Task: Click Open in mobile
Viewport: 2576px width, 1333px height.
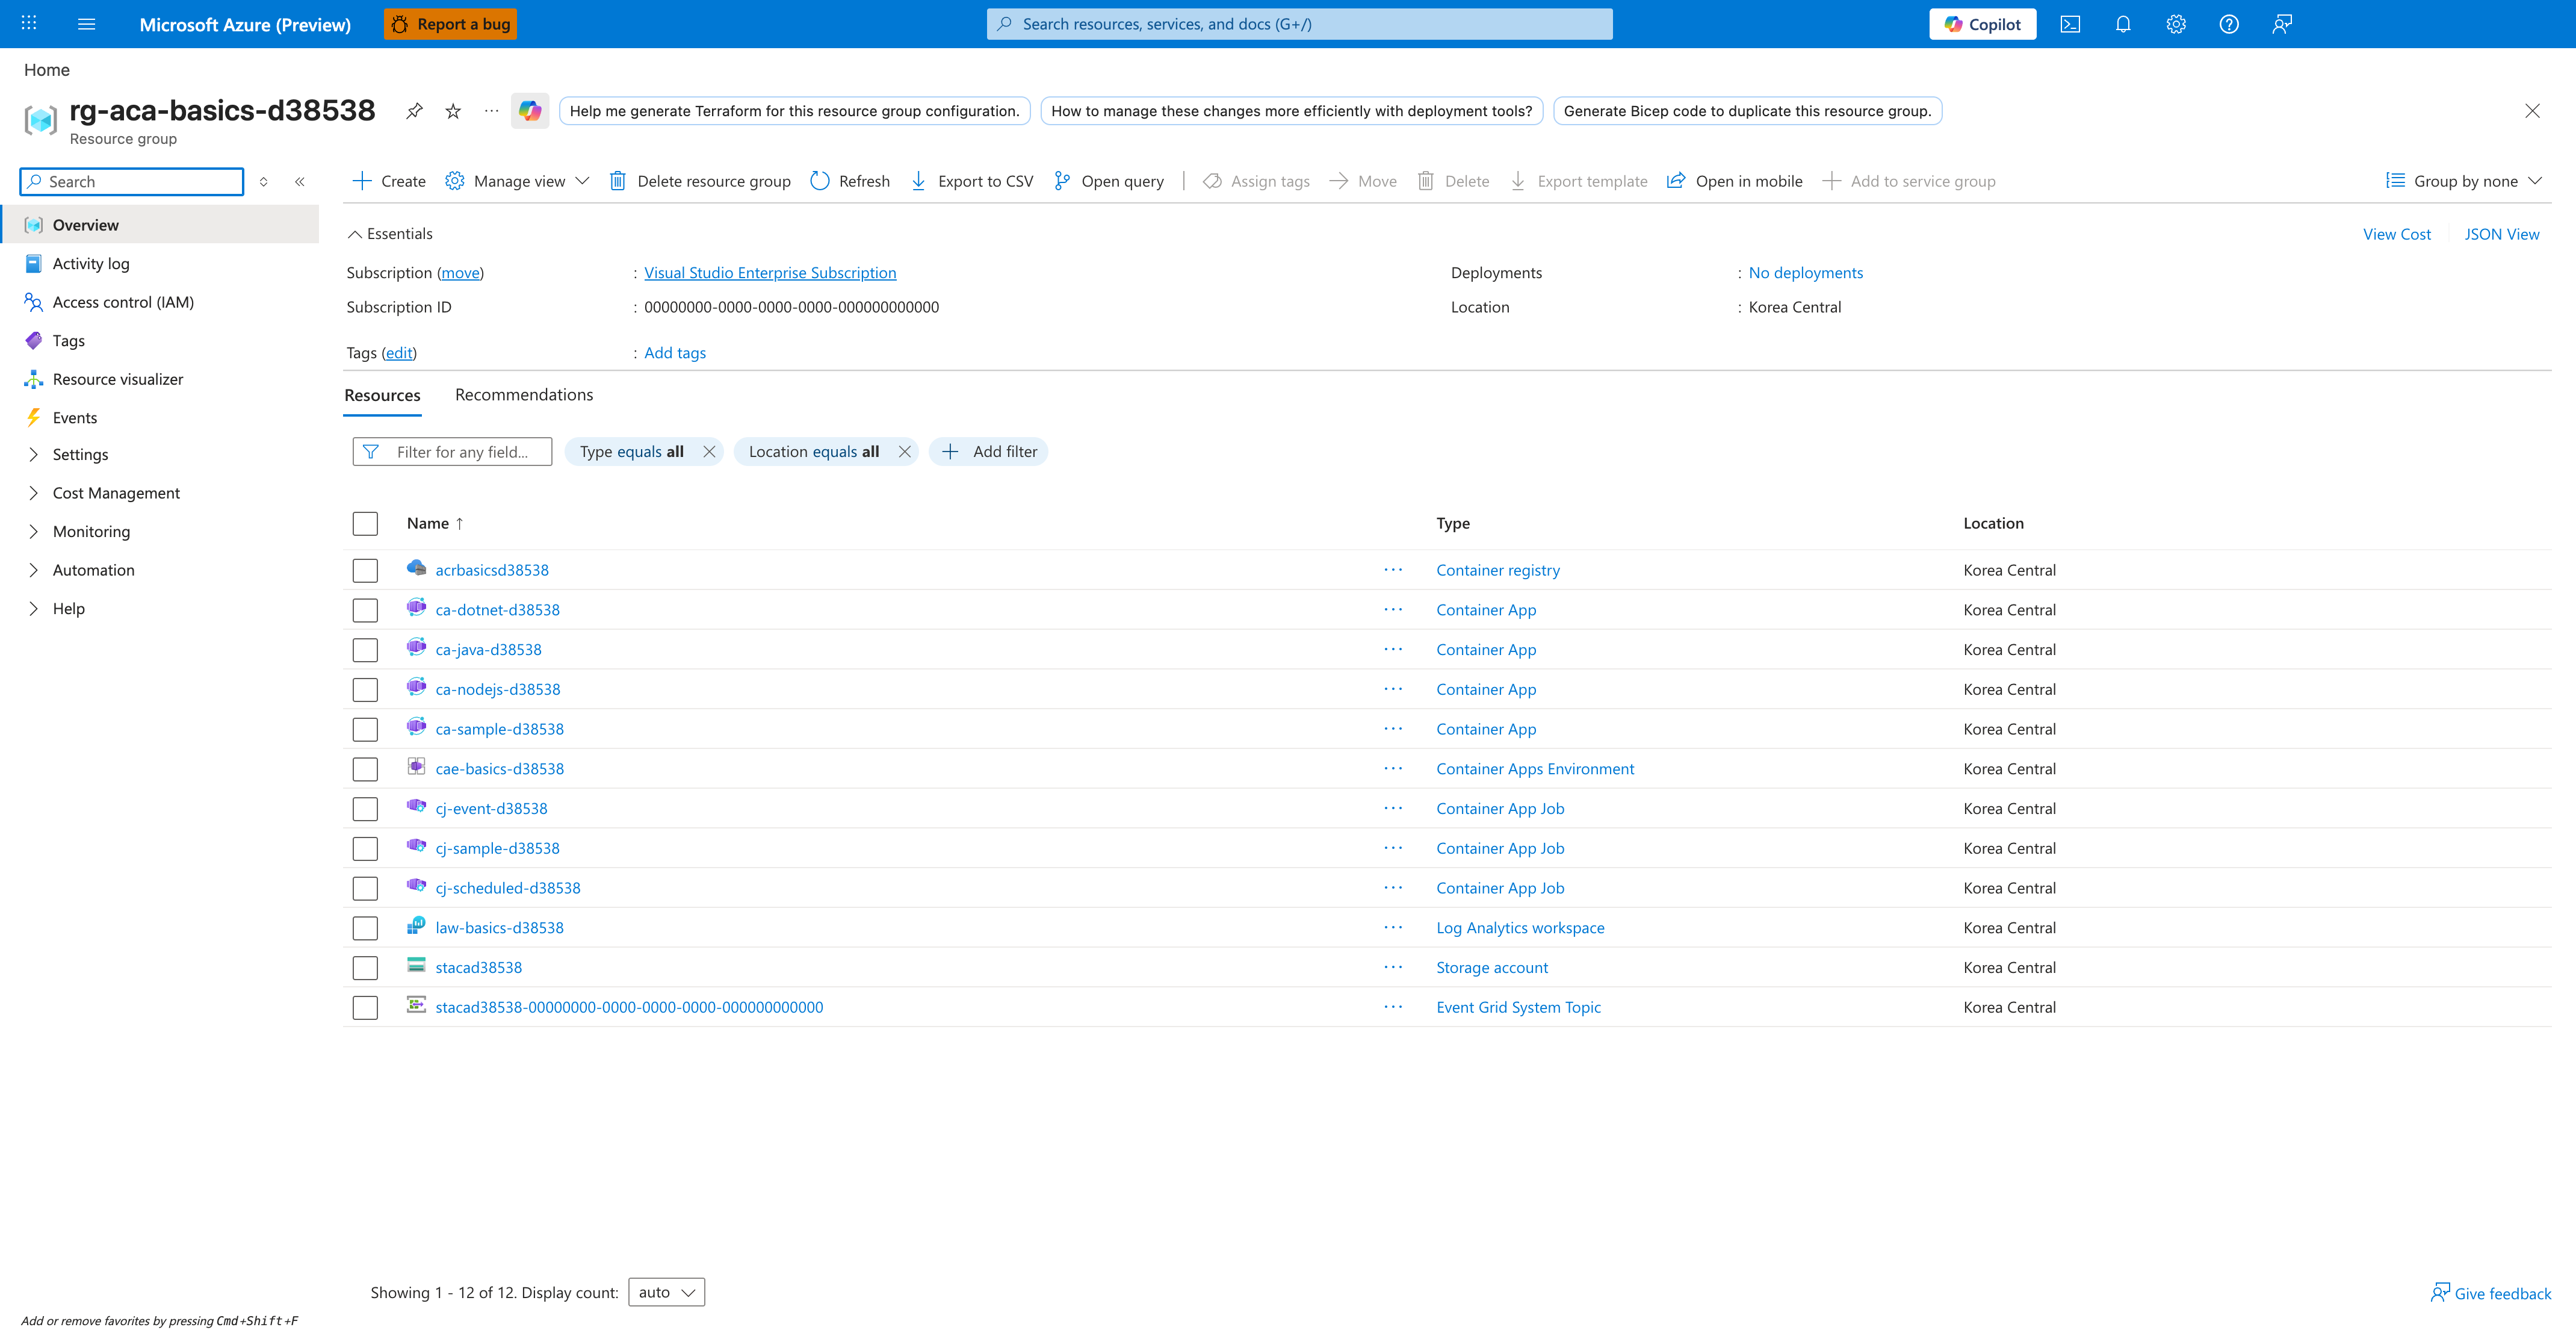Action: coord(1734,181)
